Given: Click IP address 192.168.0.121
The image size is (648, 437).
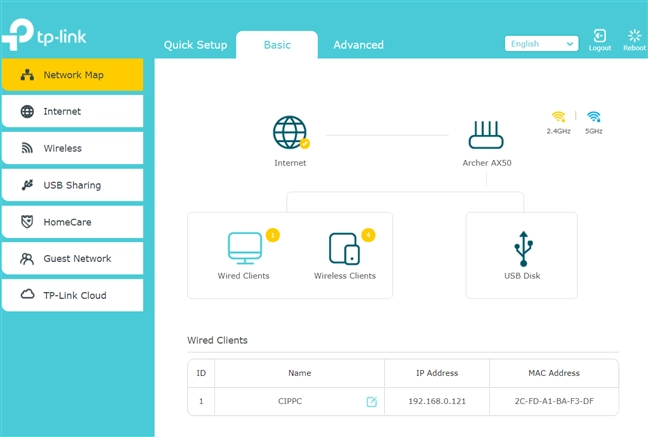Looking at the screenshot, I should point(437,401).
